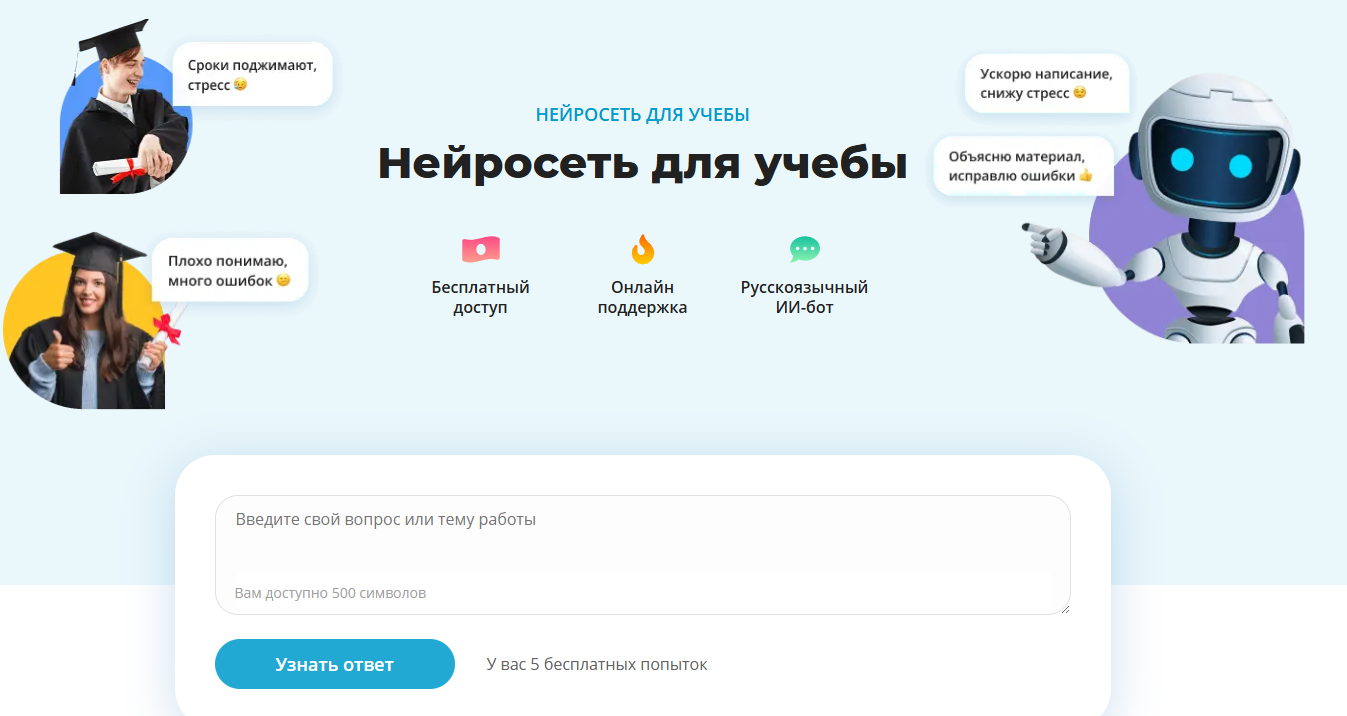1347x716 pixels.
Task: Select the thumbs-up student photo
Action: [85, 330]
